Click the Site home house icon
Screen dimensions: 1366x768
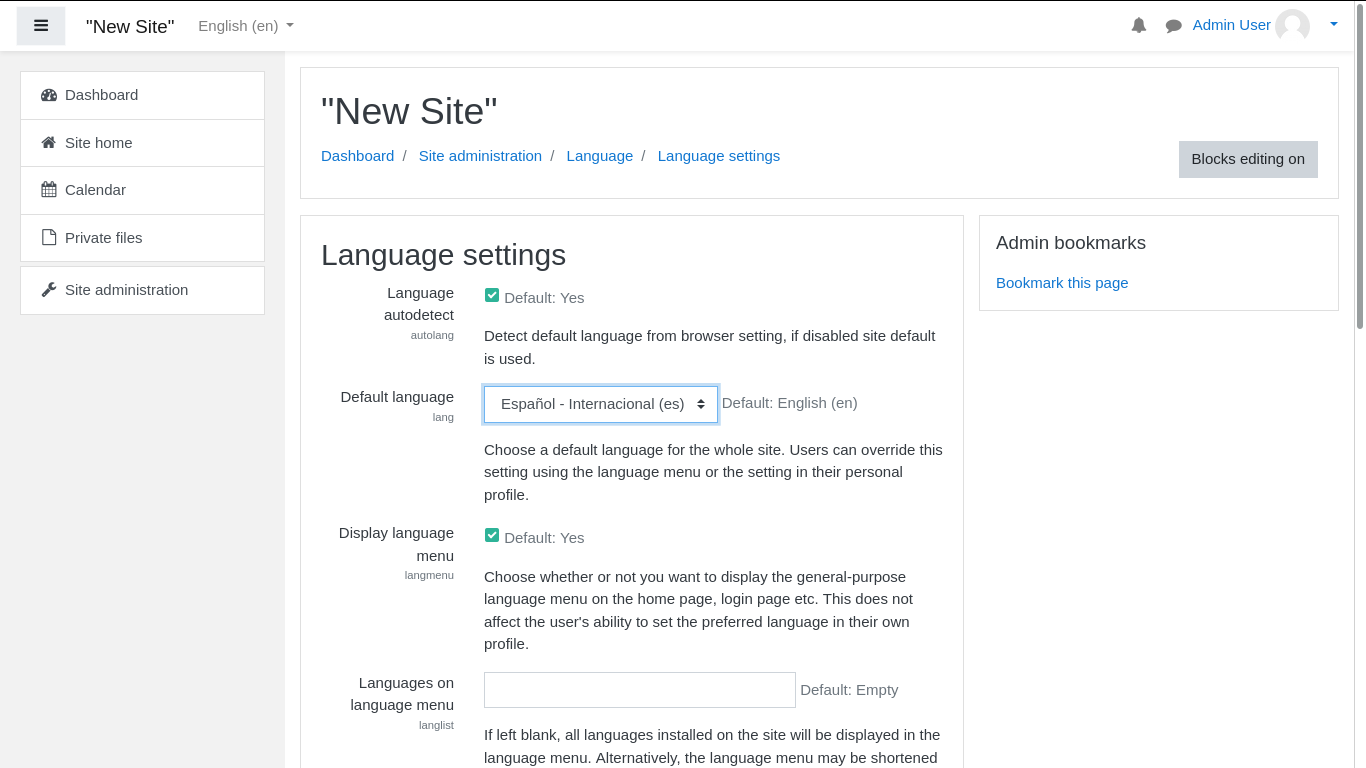[x=49, y=143]
